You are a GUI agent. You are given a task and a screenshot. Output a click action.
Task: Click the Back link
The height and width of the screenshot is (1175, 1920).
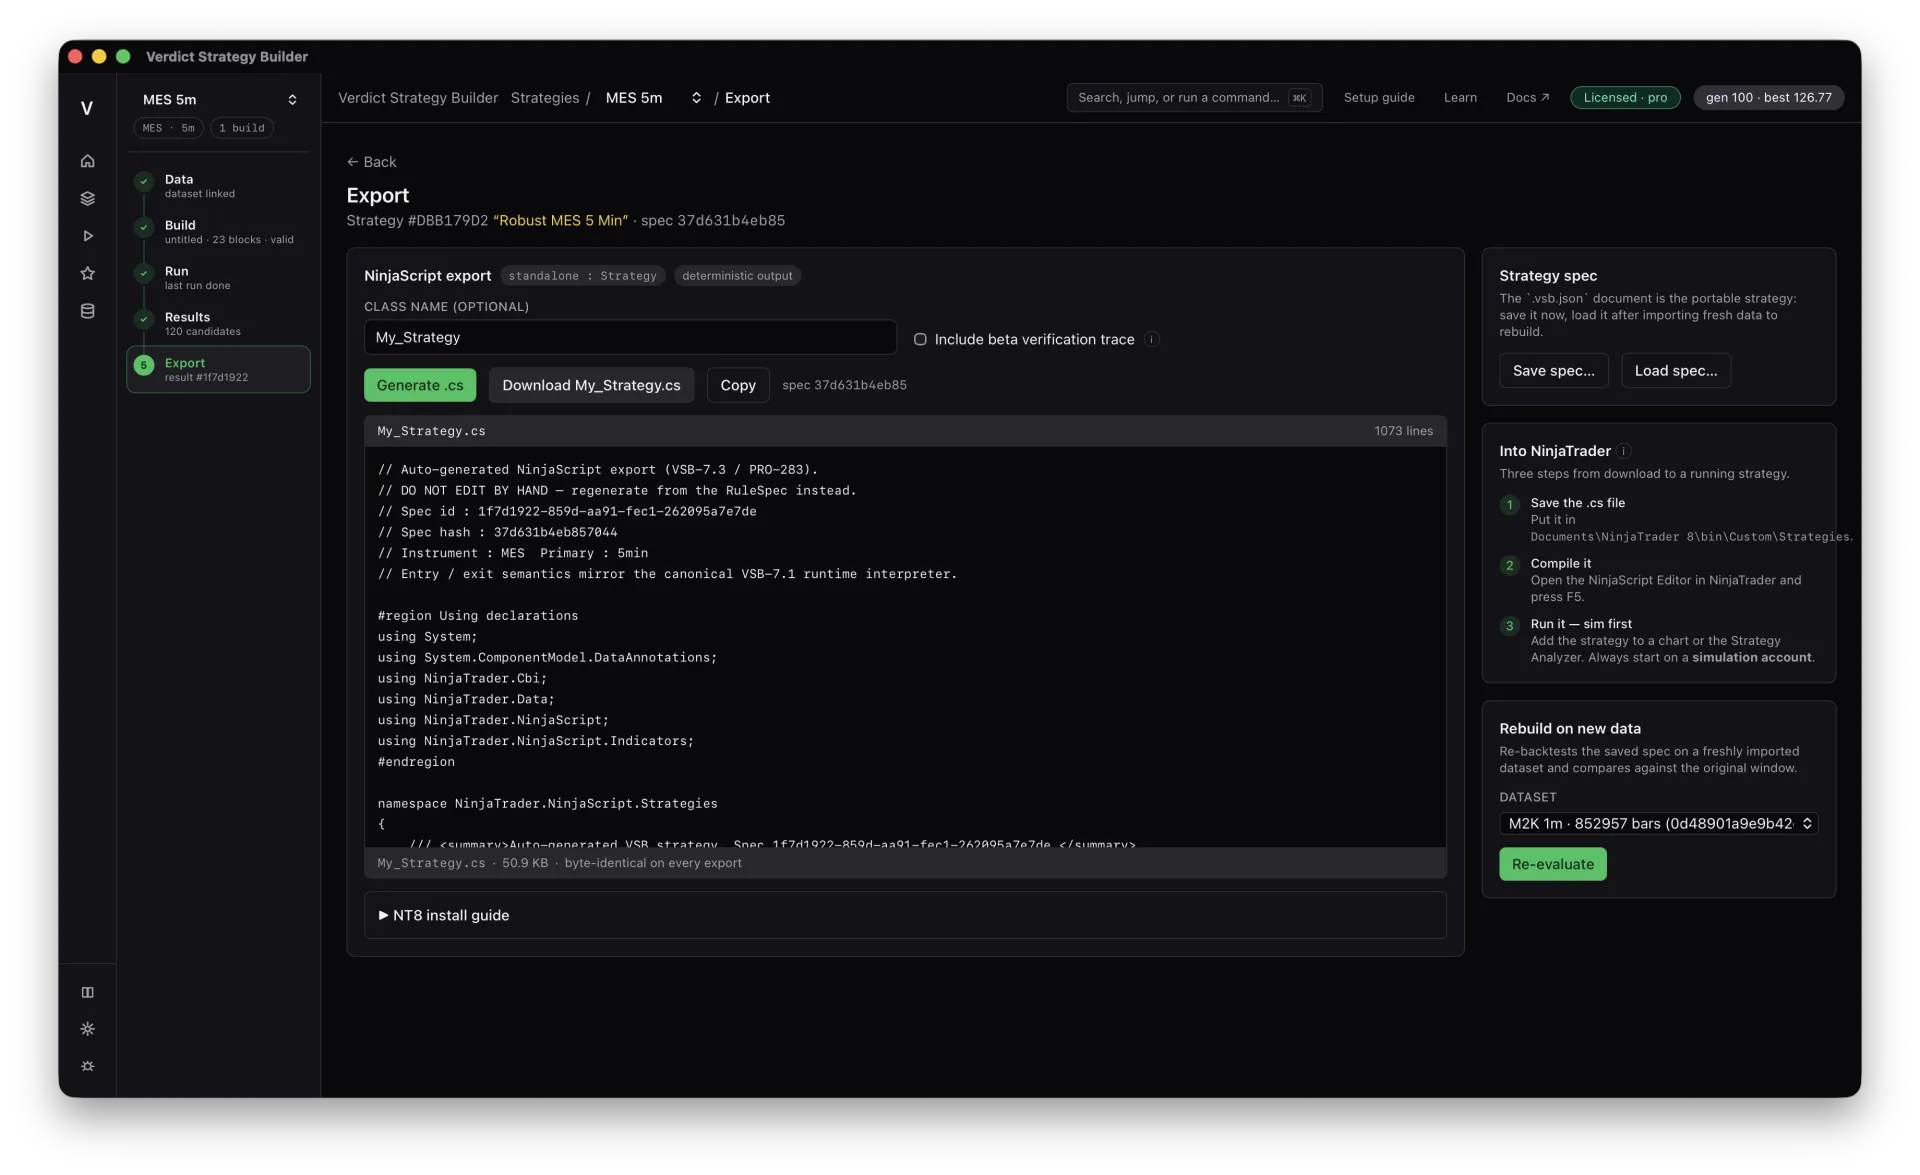click(x=371, y=162)
